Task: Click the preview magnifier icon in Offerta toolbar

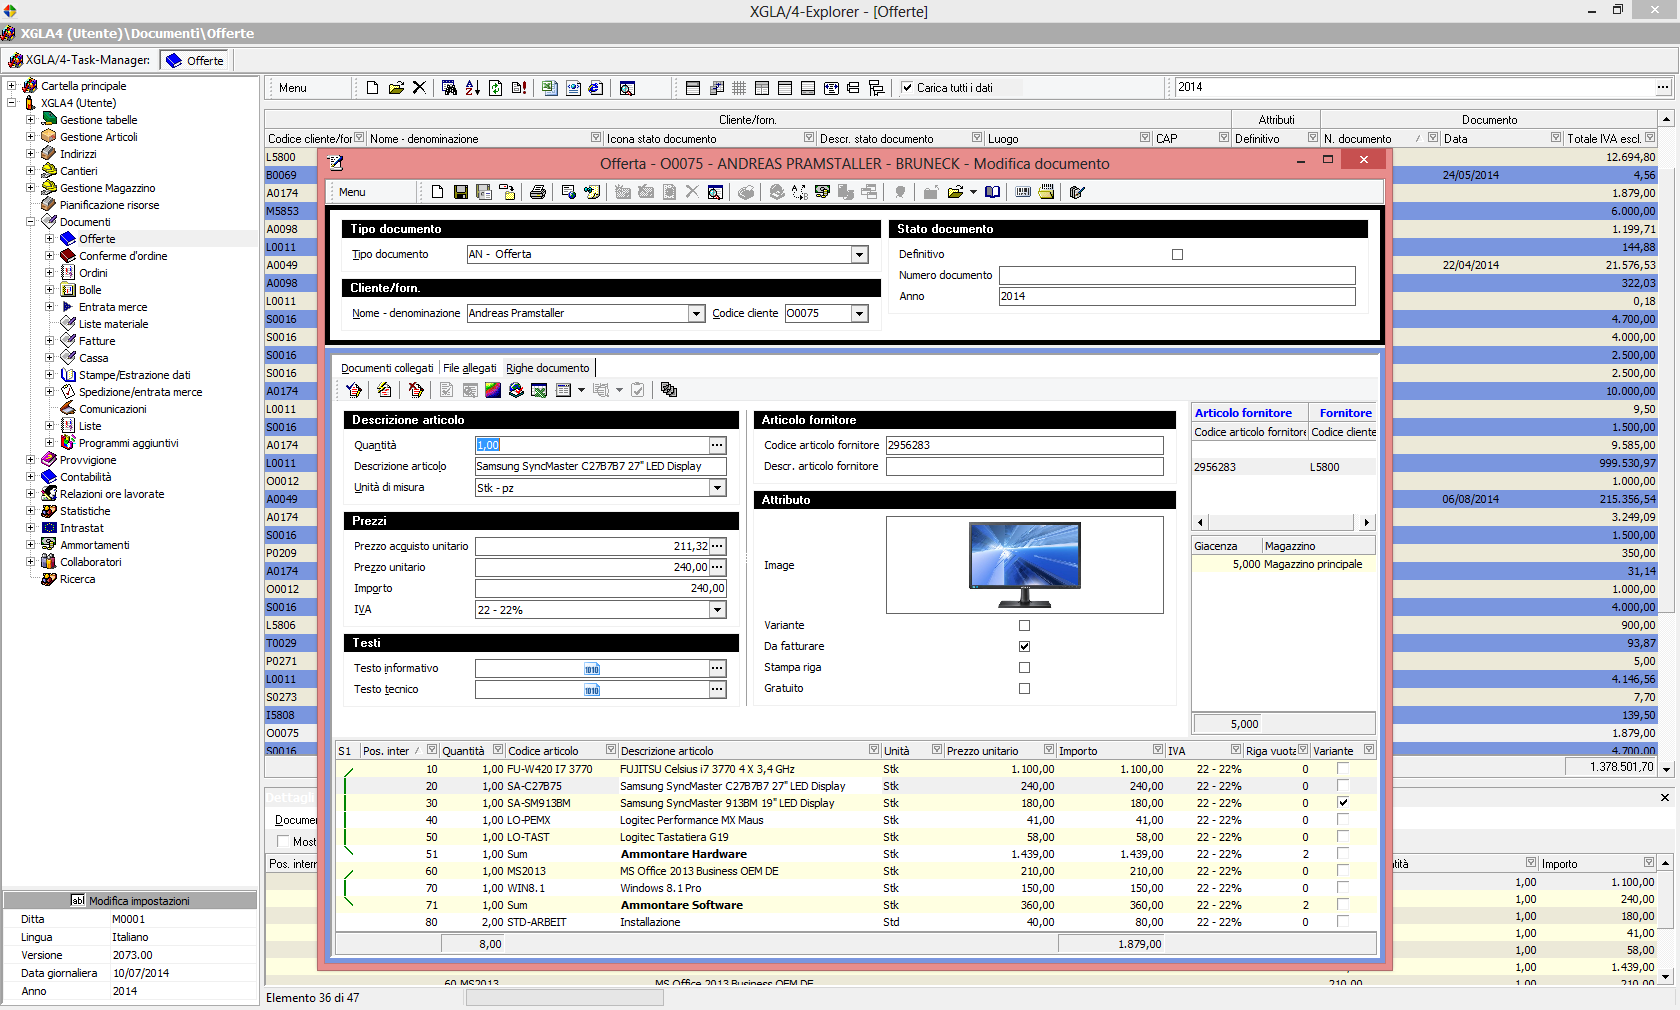Action: click(715, 192)
